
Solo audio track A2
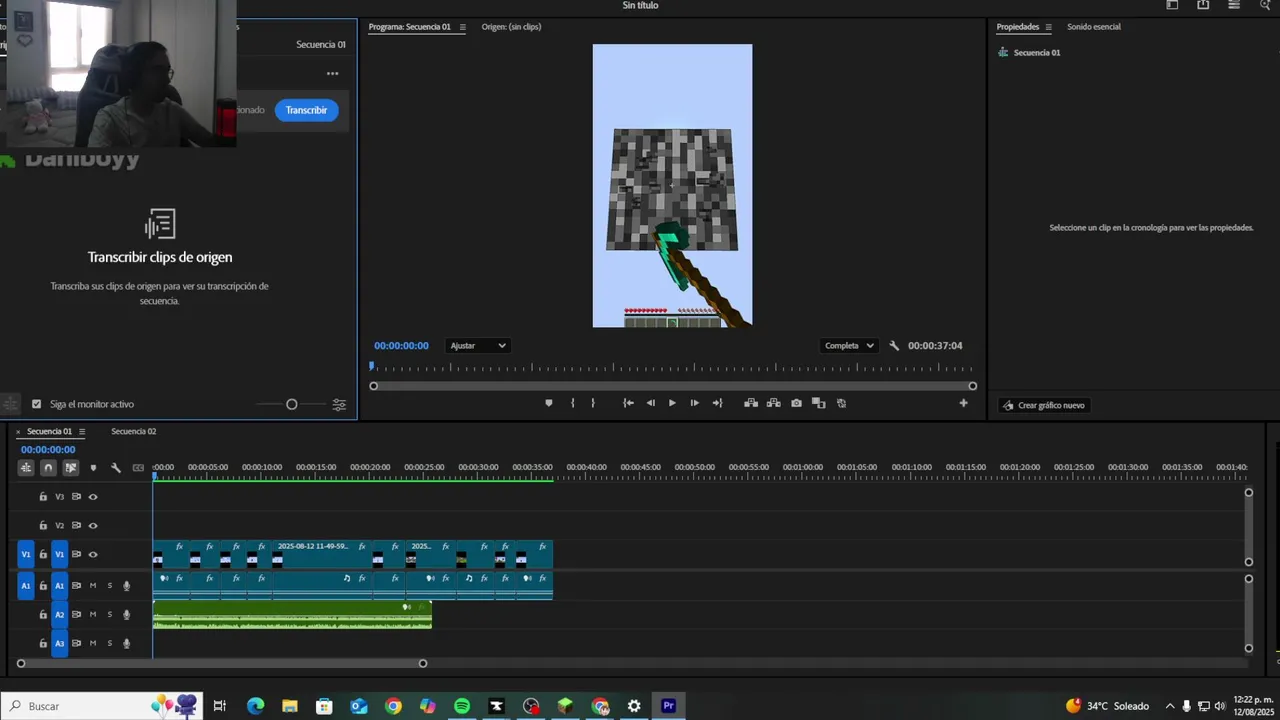pyautogui.click(x=110, y=615)
